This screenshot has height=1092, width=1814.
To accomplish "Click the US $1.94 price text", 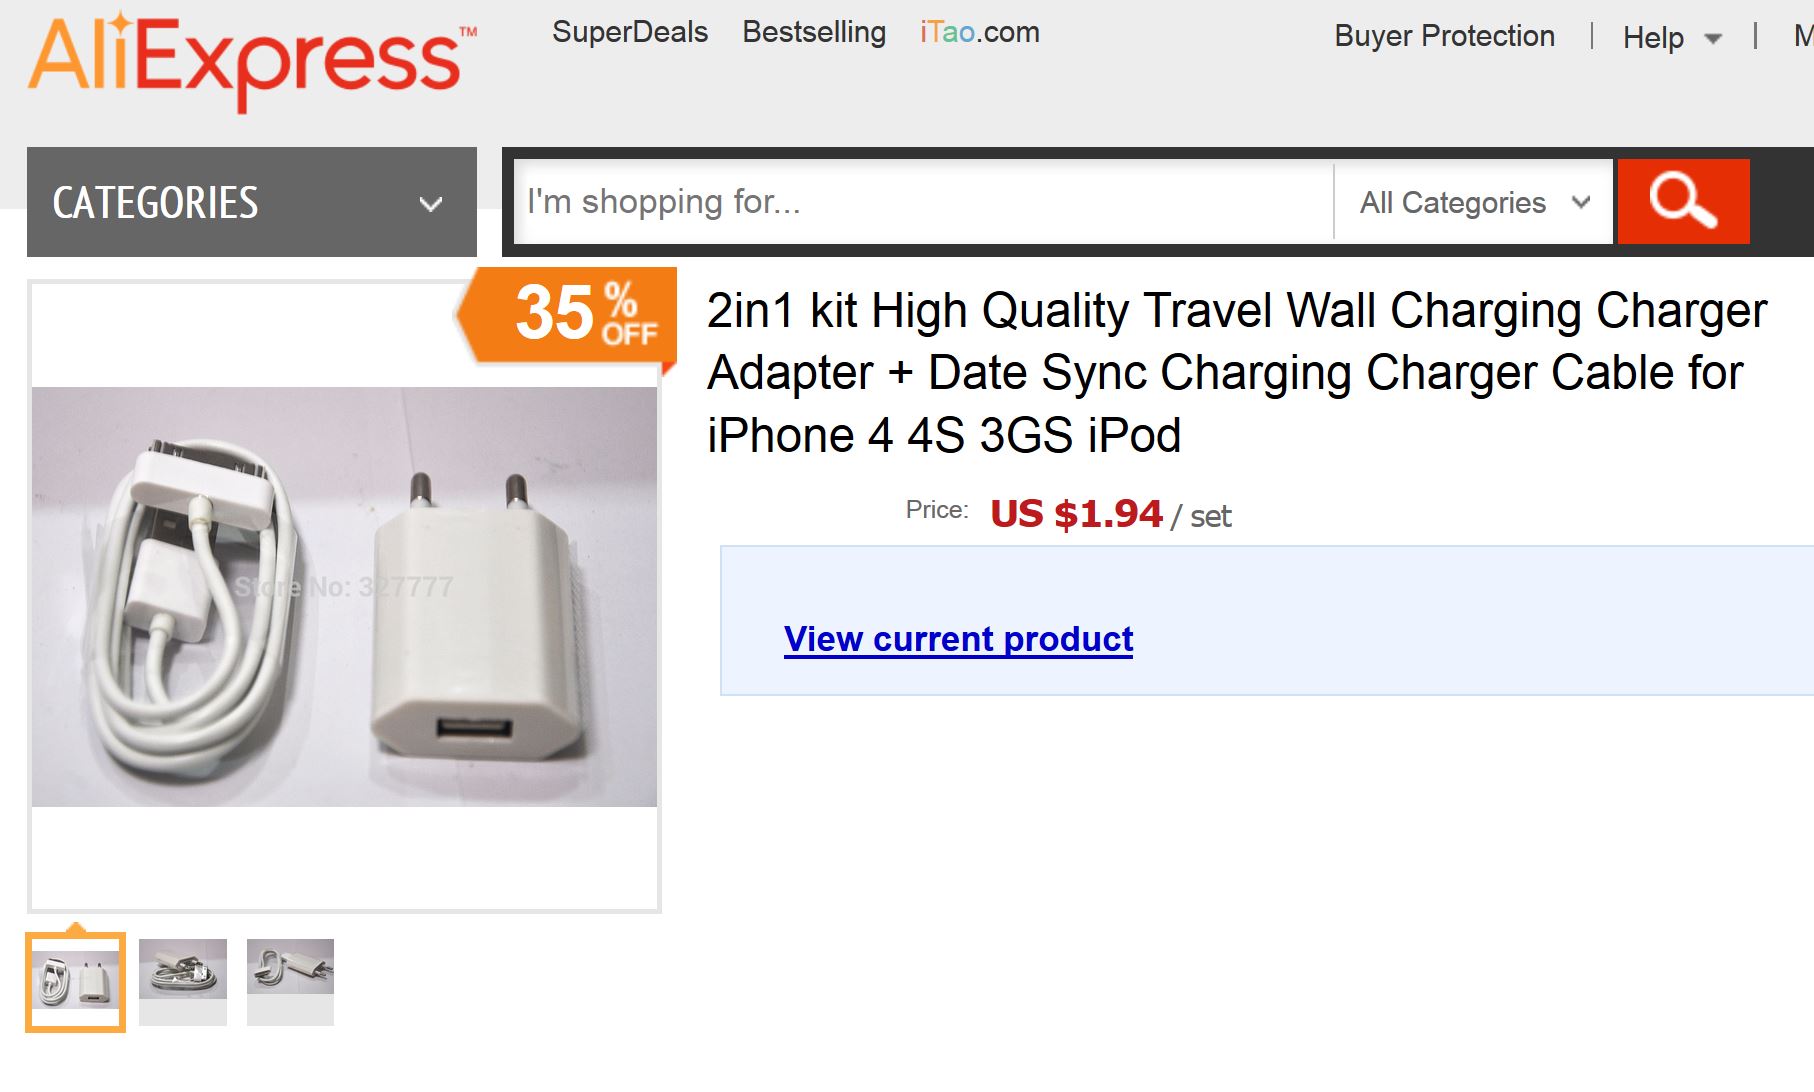I will (x=1076, y=513).
